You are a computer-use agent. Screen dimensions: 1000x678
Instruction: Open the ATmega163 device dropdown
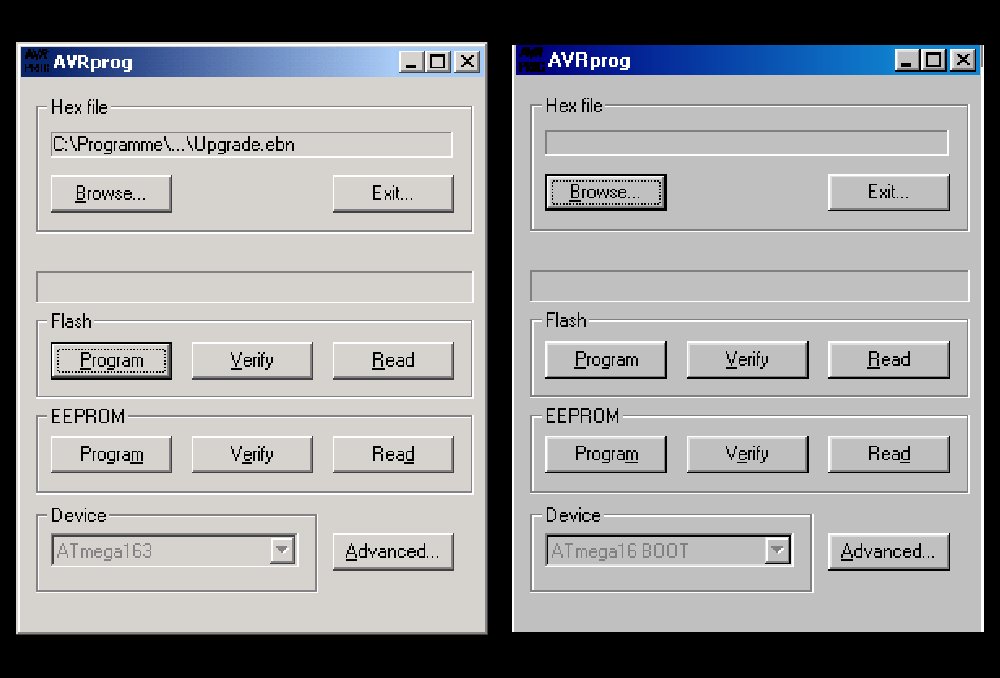281,550
